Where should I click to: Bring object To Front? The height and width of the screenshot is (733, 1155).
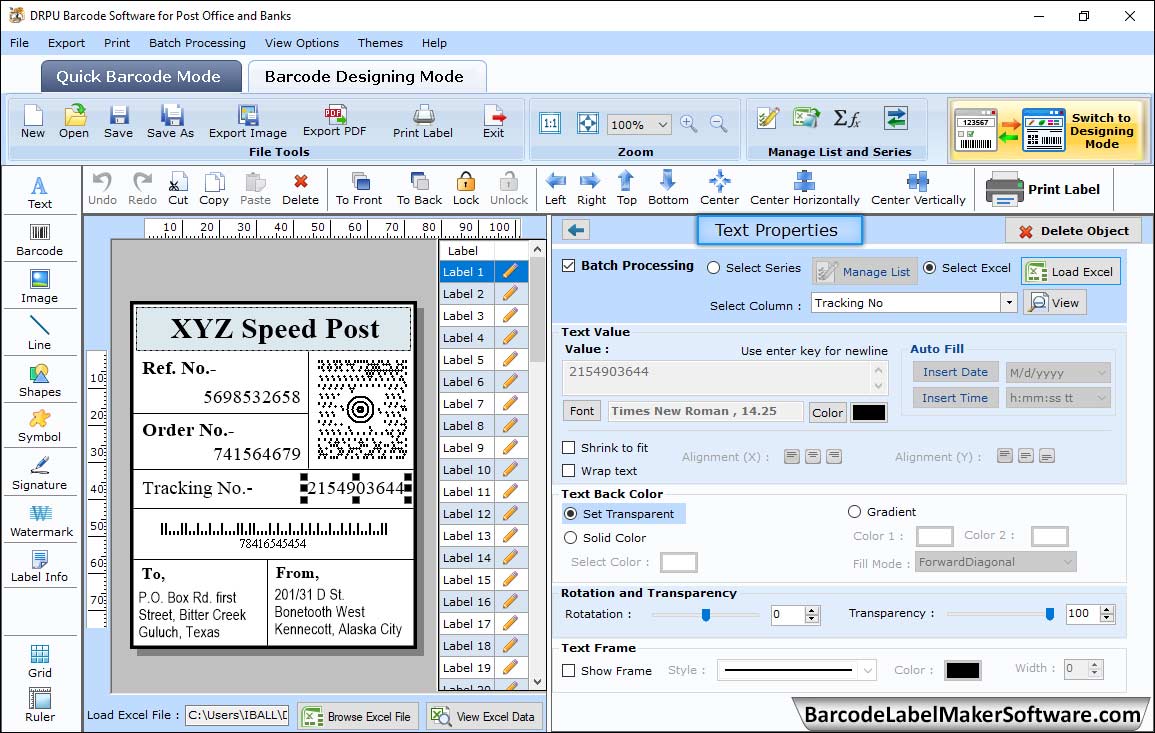coord(359,189)
